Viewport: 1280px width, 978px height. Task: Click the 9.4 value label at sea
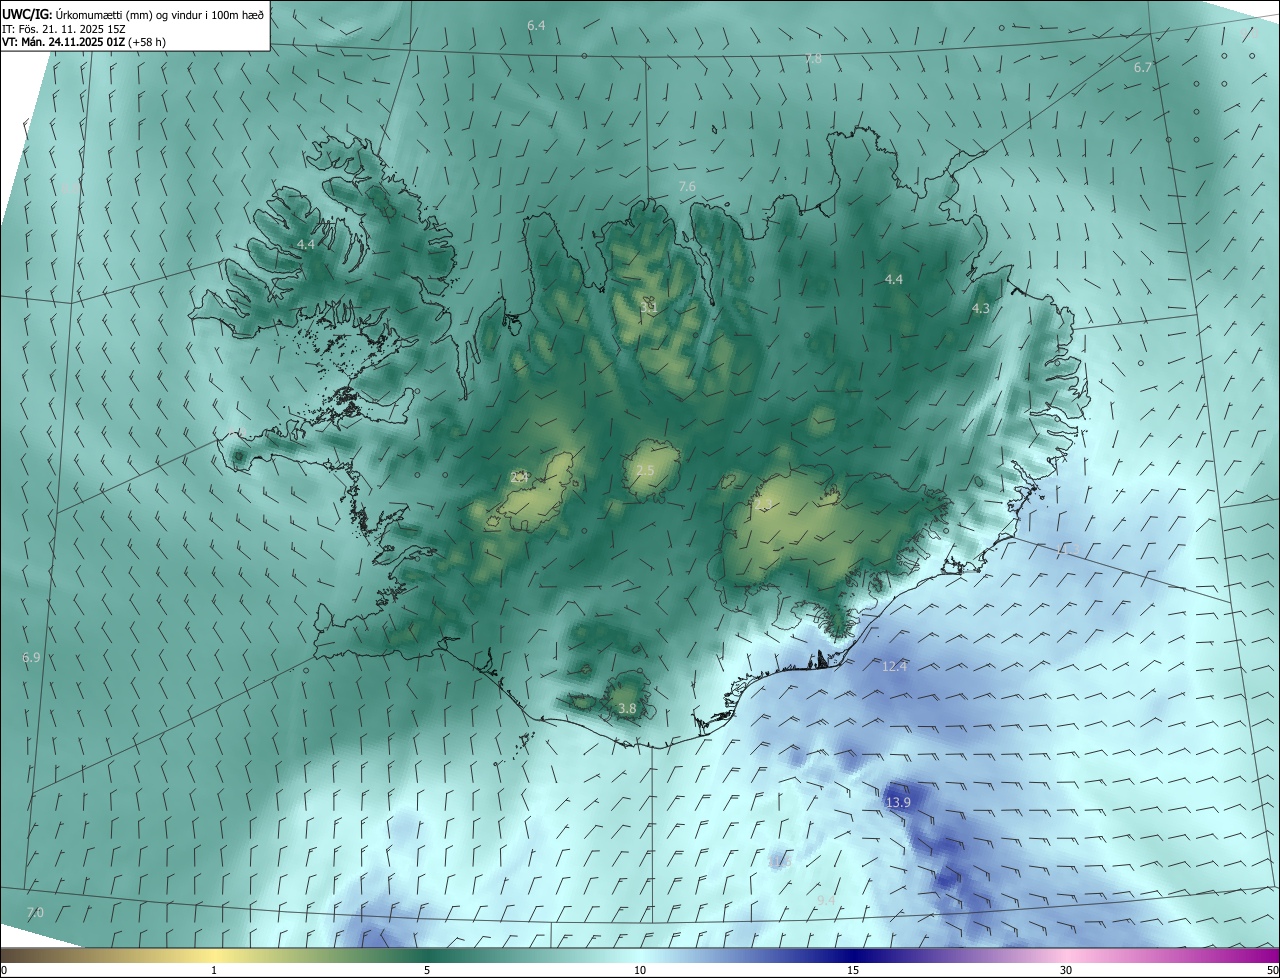(x=826, y=901)
